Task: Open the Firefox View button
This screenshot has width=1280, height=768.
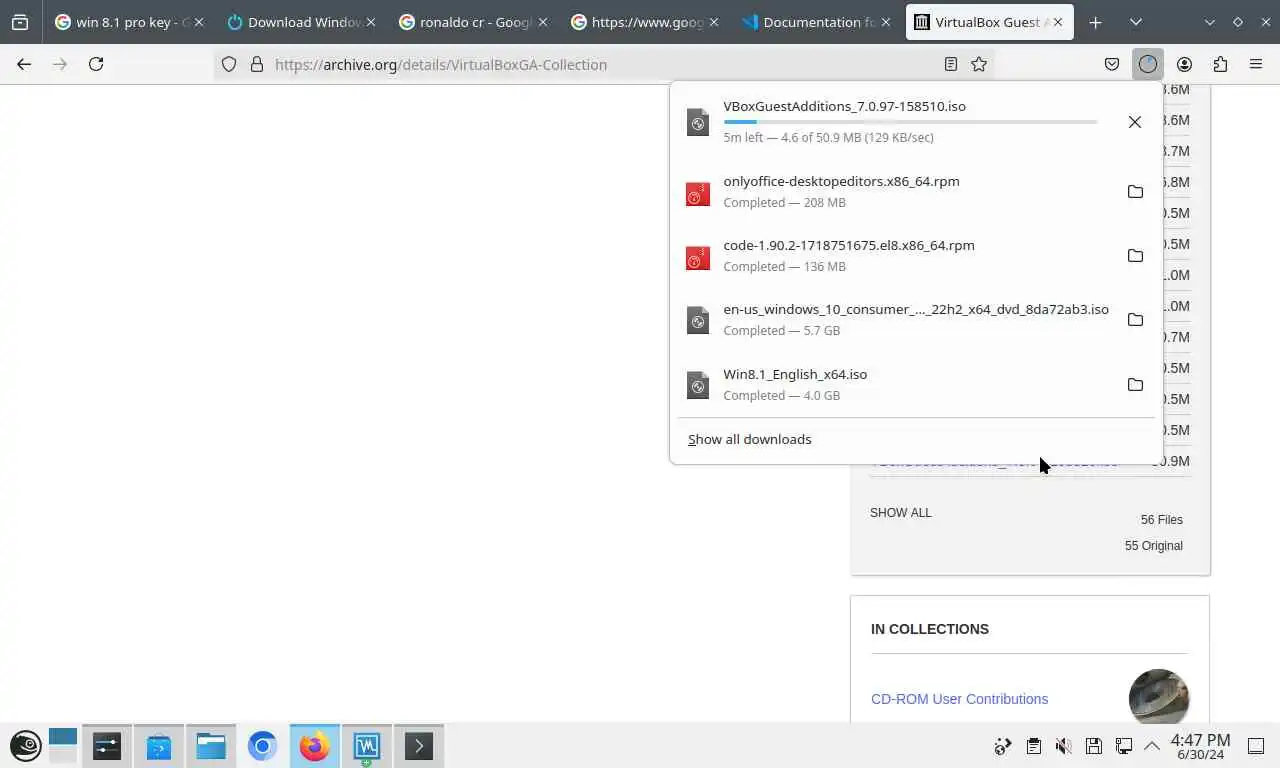Action: (x=20, y=22)
